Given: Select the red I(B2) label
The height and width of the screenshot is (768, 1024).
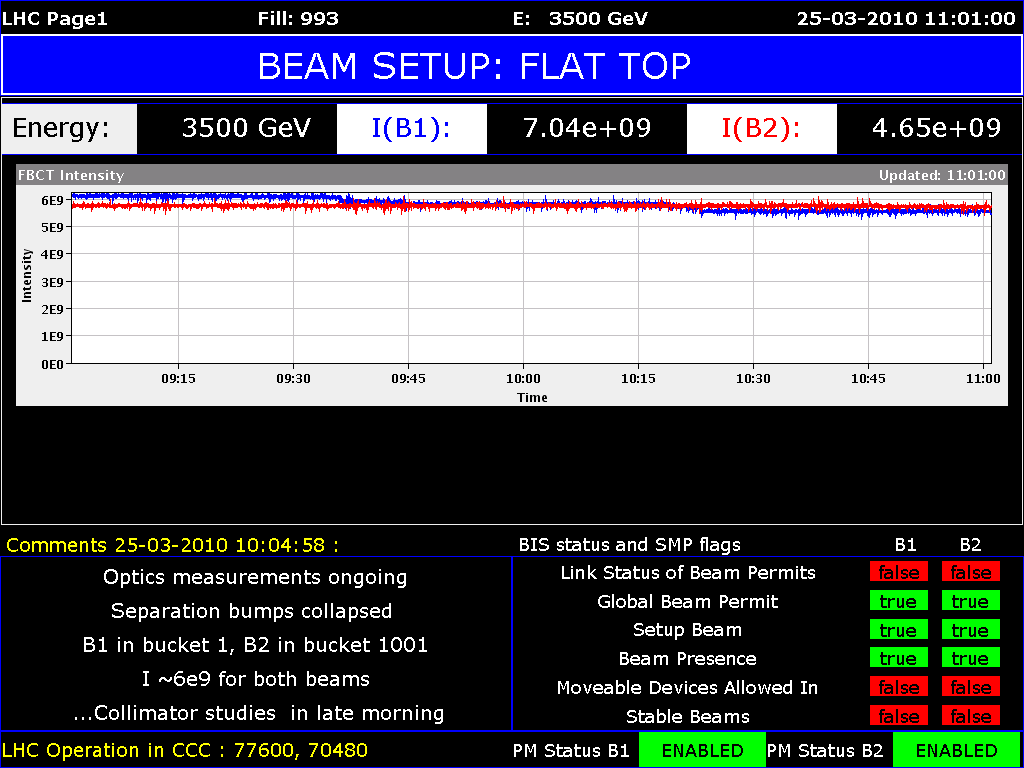Looking at the screenshot, I should click(761, 128).
